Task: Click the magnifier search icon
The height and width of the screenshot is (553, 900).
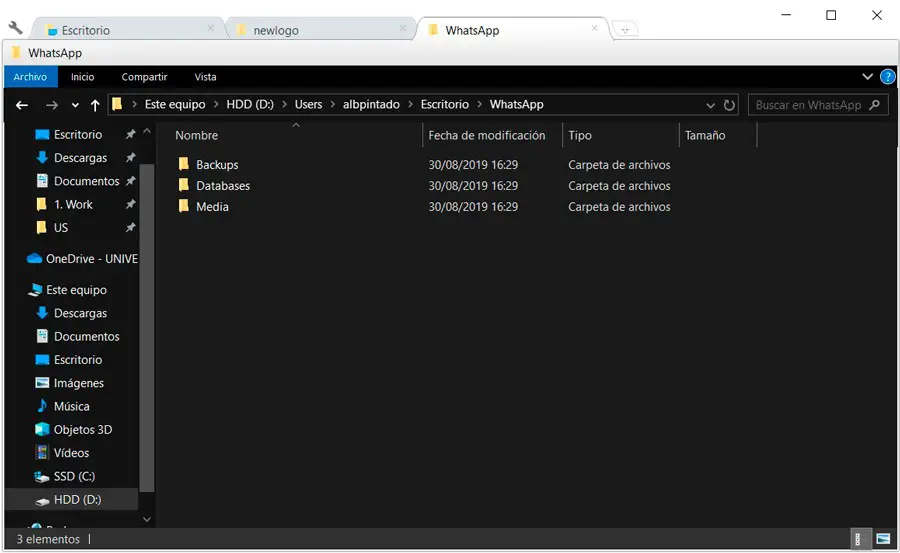Action: click(x=874, y=105)
